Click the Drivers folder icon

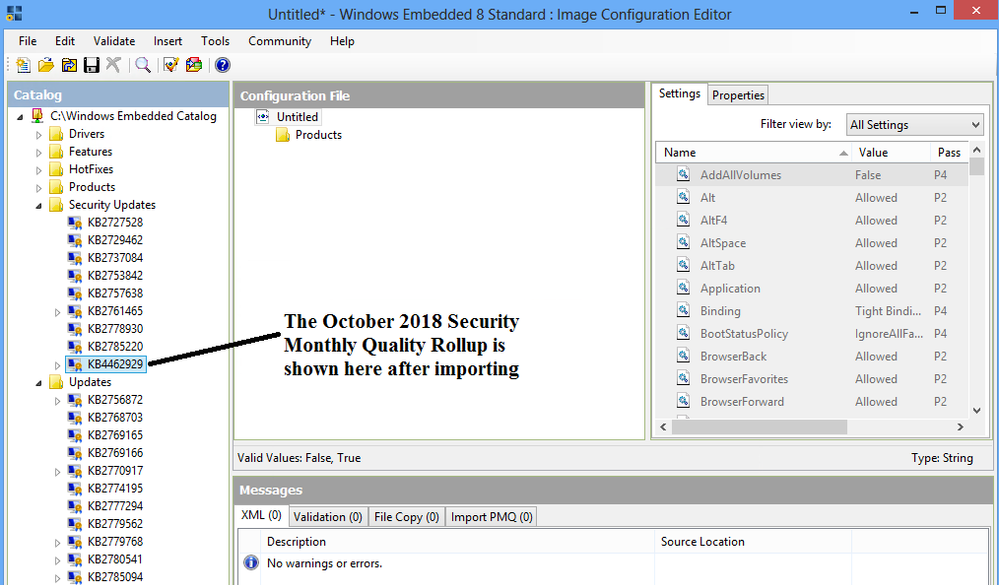57,134
